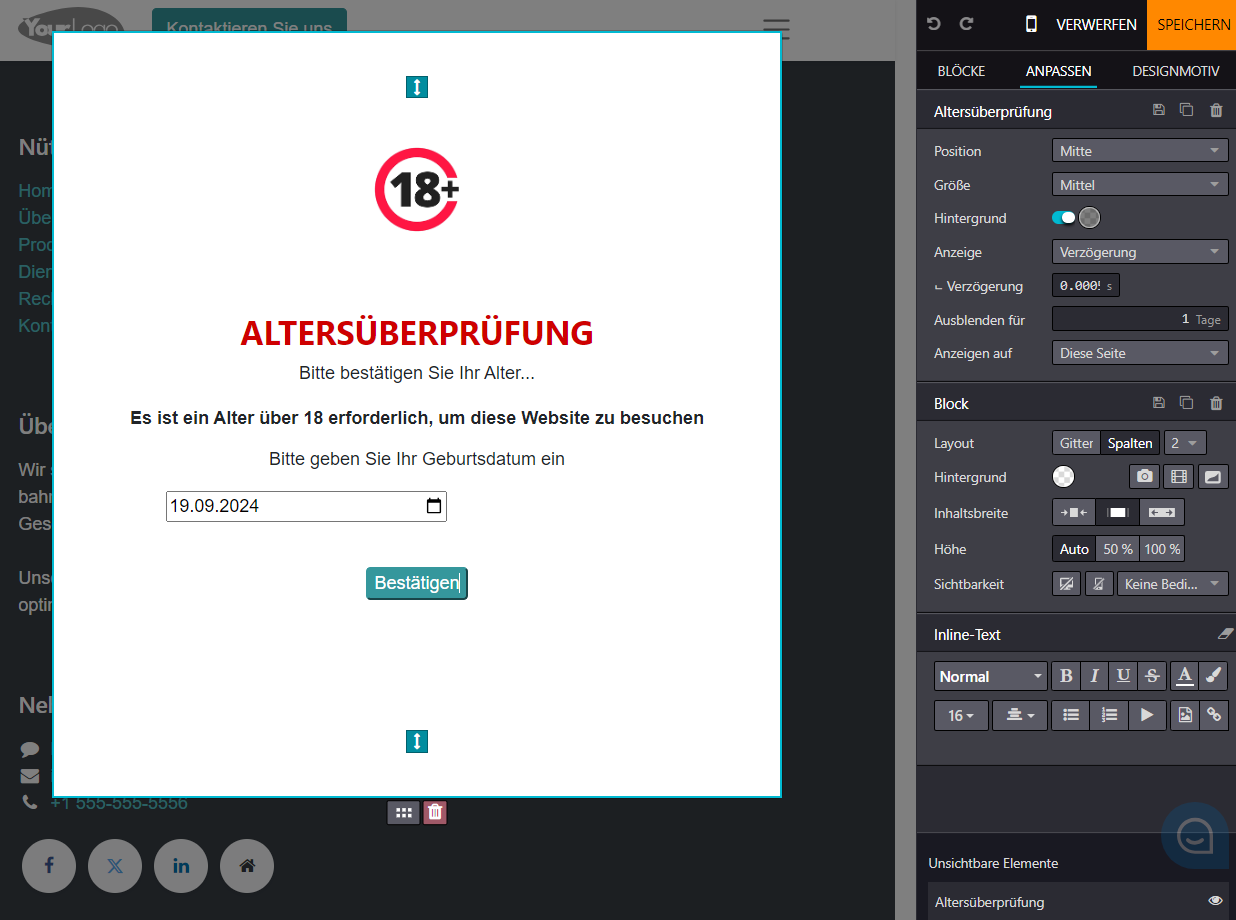Viewport: 1236px width, 920px height.
Task: Delete the Altersüberprüfung popup using its trash icon
Action: (x=1216, y=111)
